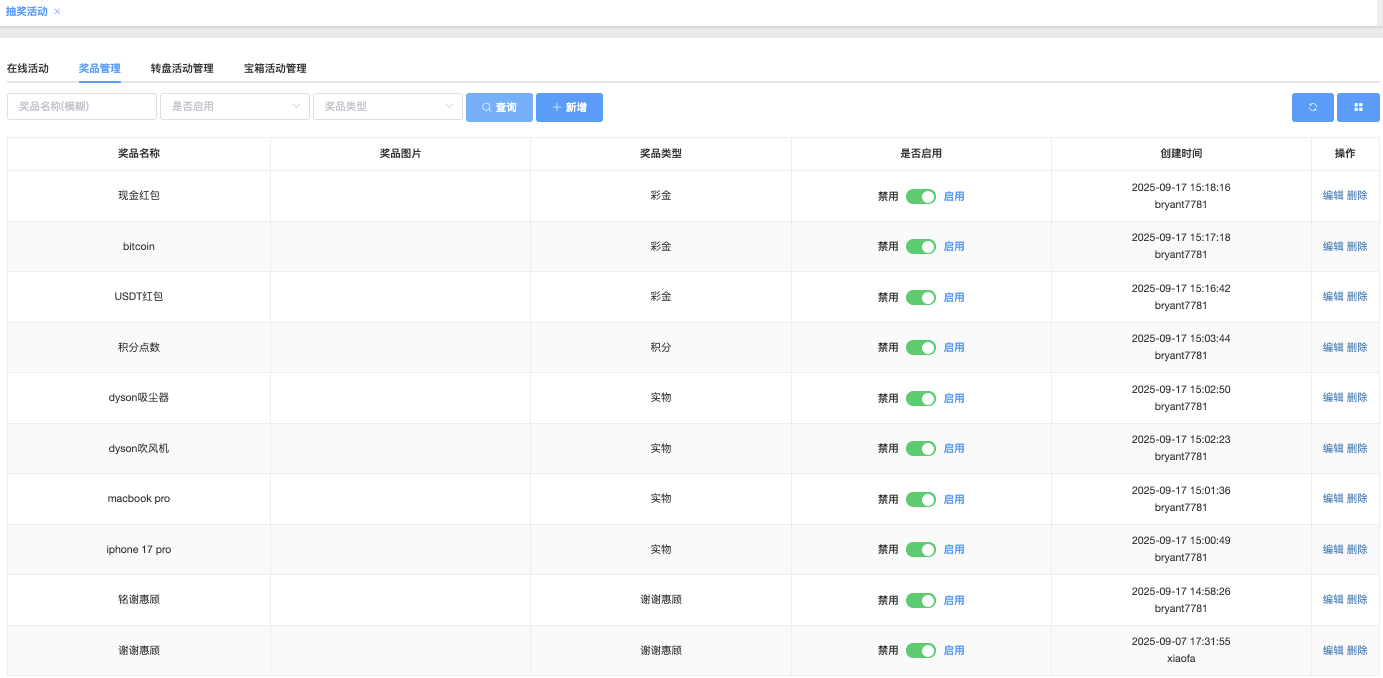Image resolution: width=1383 pixels, height=678 pixels.
Task: Open the 奖品类型 filter dropdown
Action: tap(388, 106)
